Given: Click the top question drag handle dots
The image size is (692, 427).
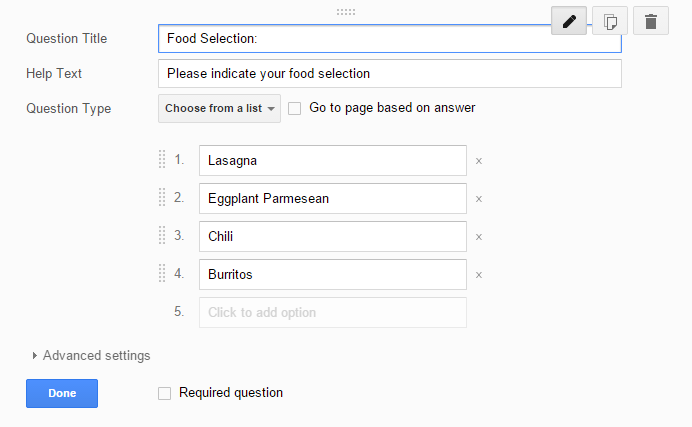Looking at the screenshot, I should [x=346, y=12].
